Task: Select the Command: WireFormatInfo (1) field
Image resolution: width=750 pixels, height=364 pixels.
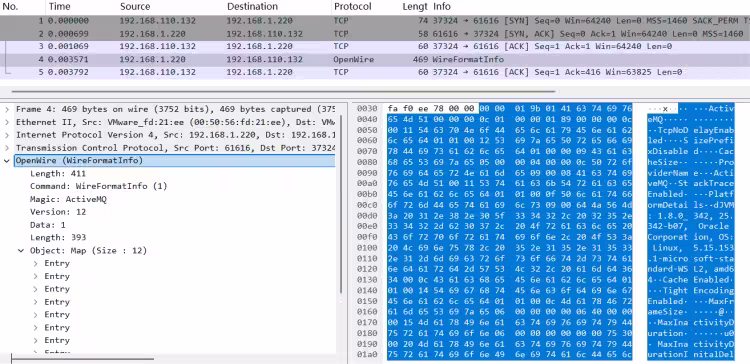Action: (x=99, y=186)
